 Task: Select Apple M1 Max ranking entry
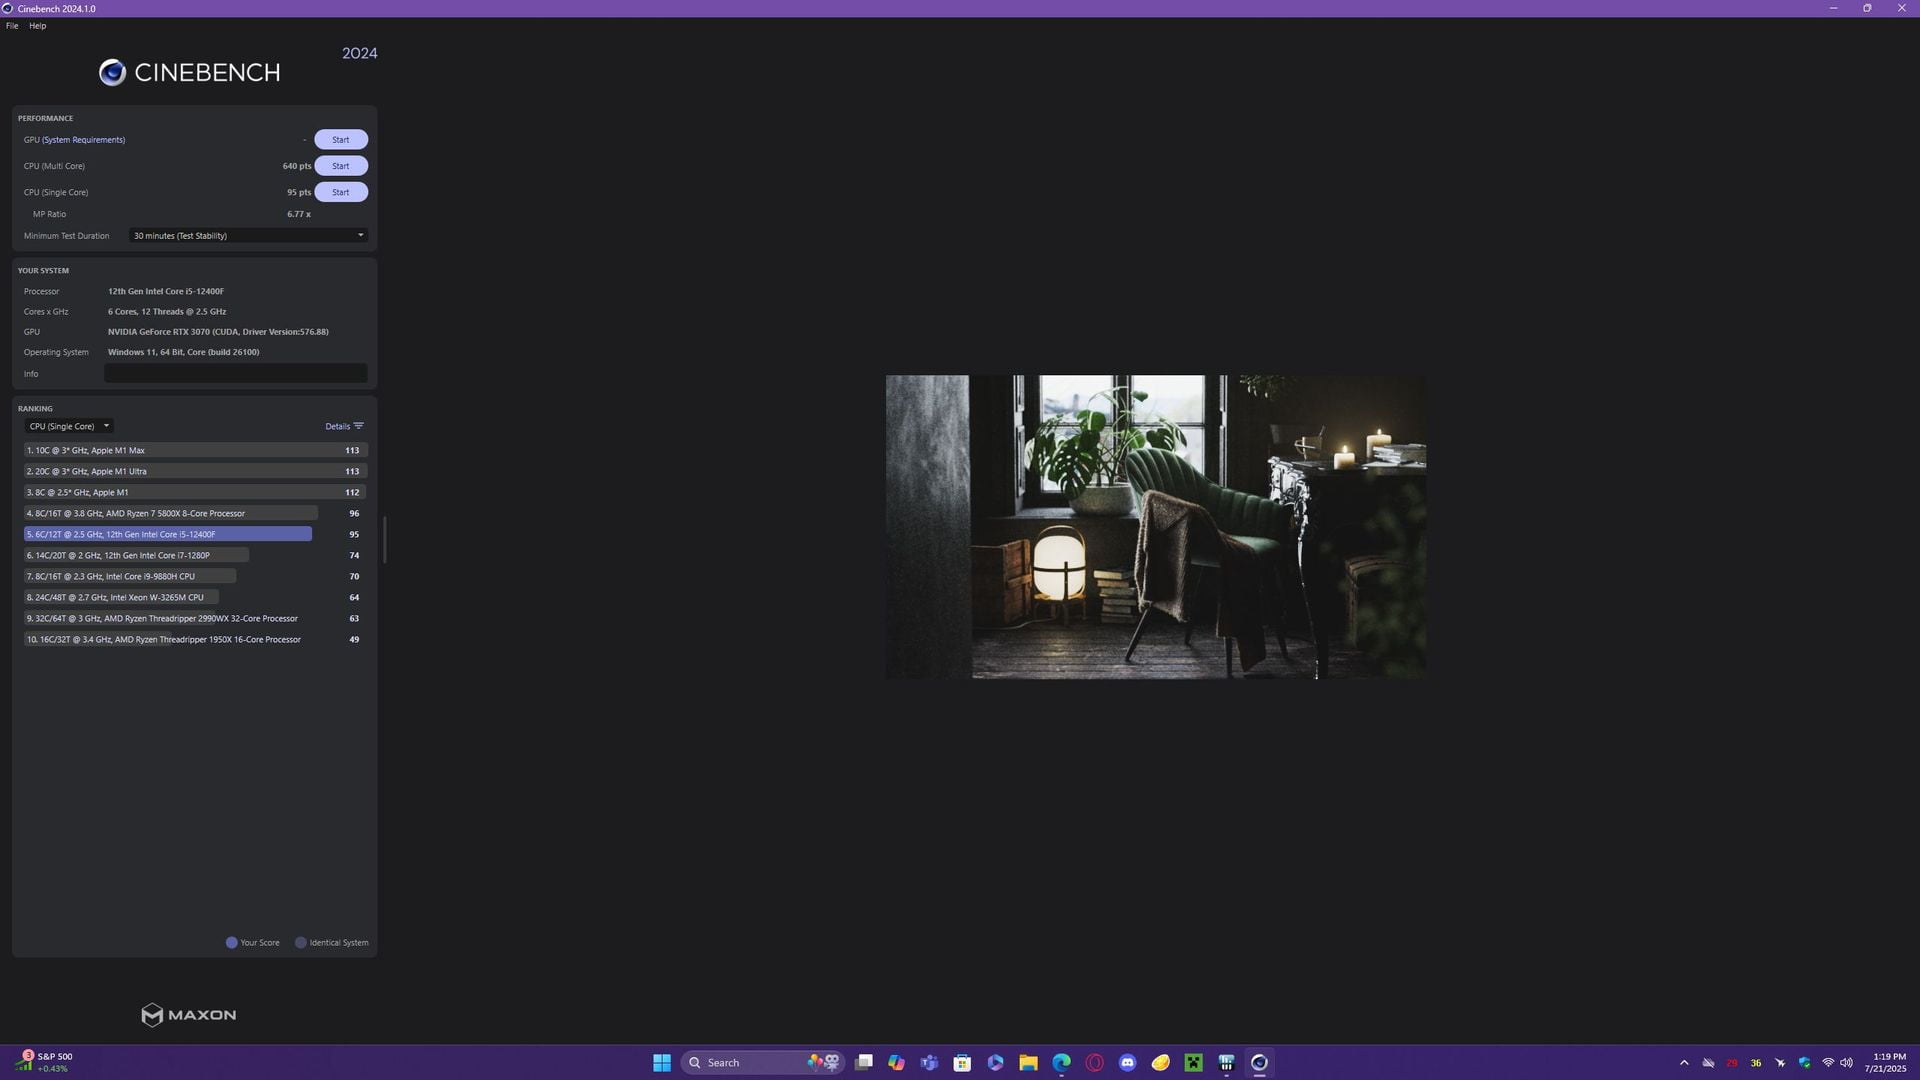(195, 450)
